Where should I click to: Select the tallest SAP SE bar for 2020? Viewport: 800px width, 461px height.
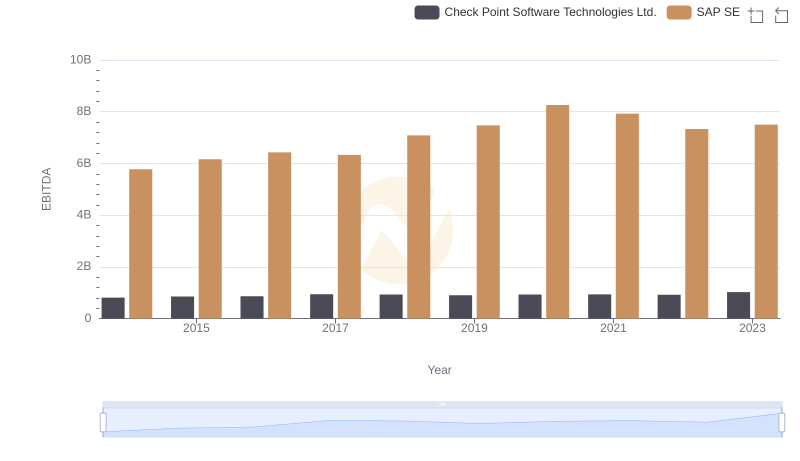(558, 212)
